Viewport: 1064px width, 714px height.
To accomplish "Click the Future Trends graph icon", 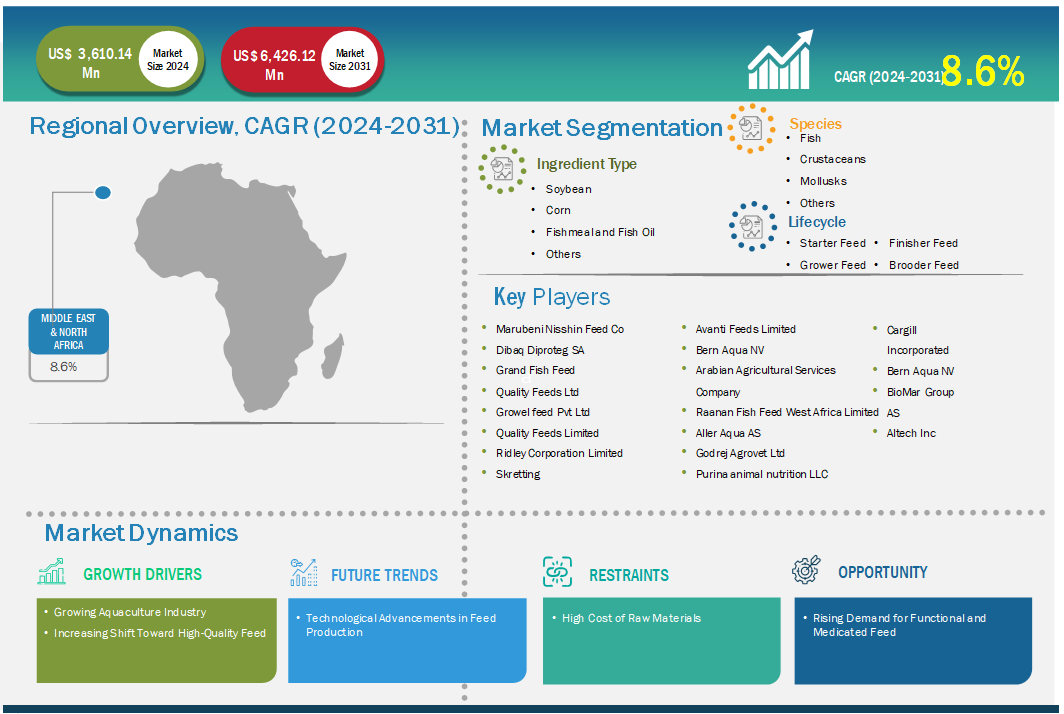I will coord(303,572).
